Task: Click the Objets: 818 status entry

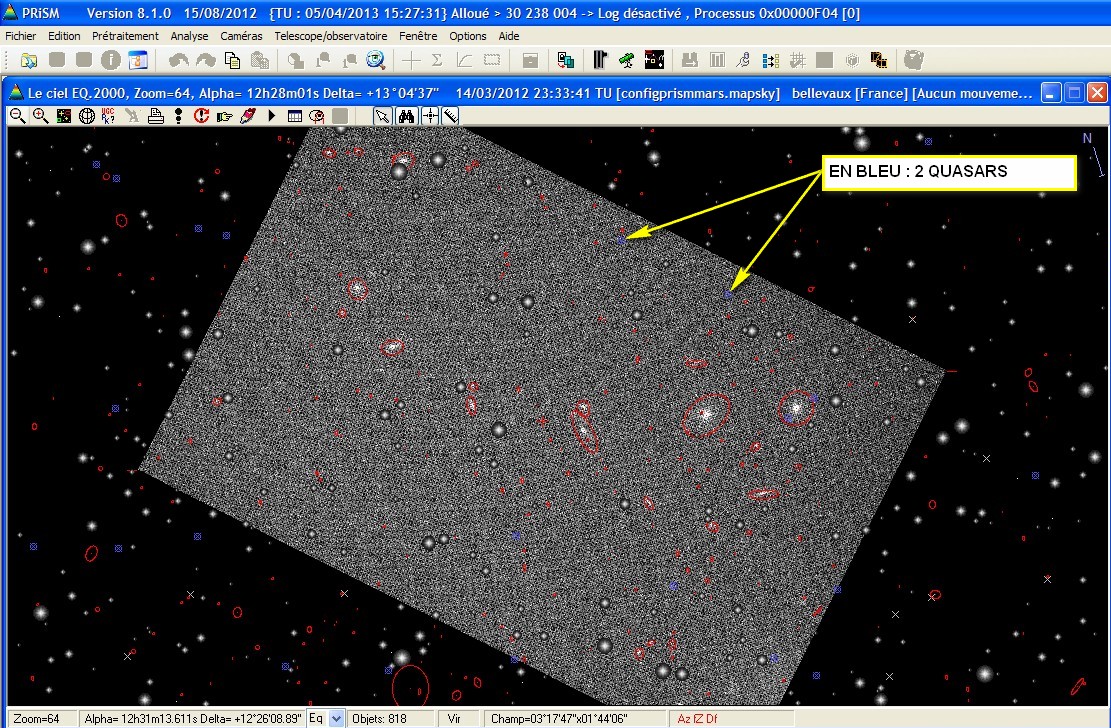Action: pos(390,719)
